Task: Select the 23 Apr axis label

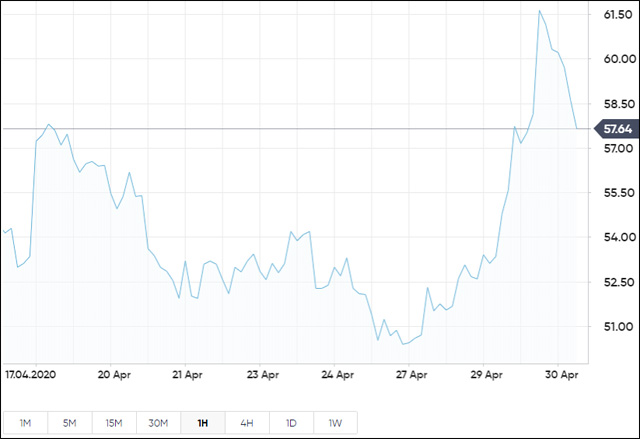Action: click(x=263, y=376)
